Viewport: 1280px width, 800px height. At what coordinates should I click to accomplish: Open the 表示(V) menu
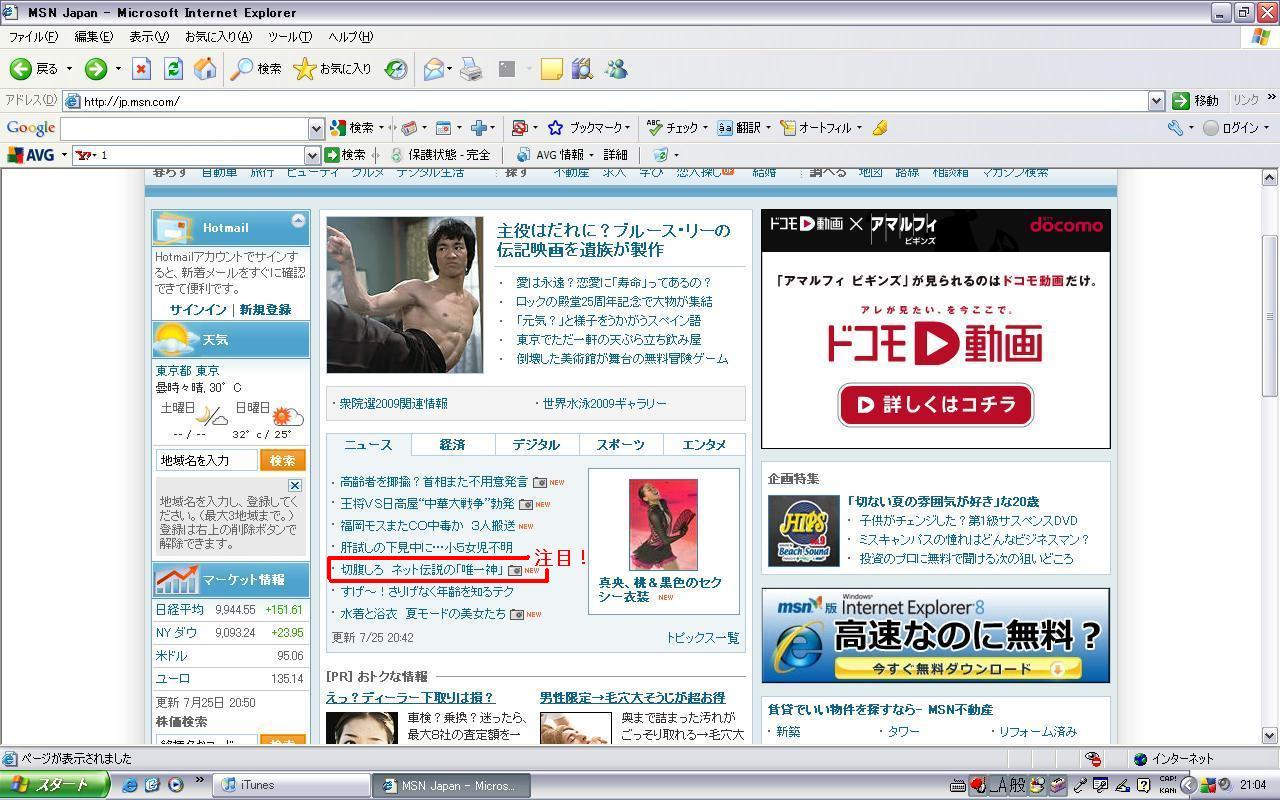(x=149, y=37)
